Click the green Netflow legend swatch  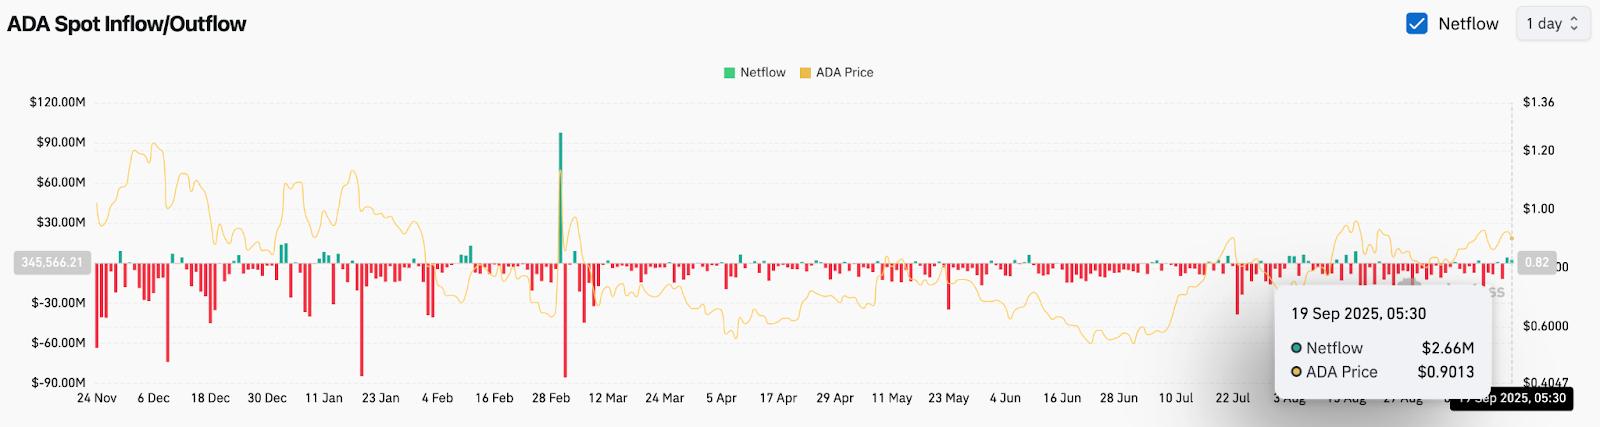click(729, 73)
